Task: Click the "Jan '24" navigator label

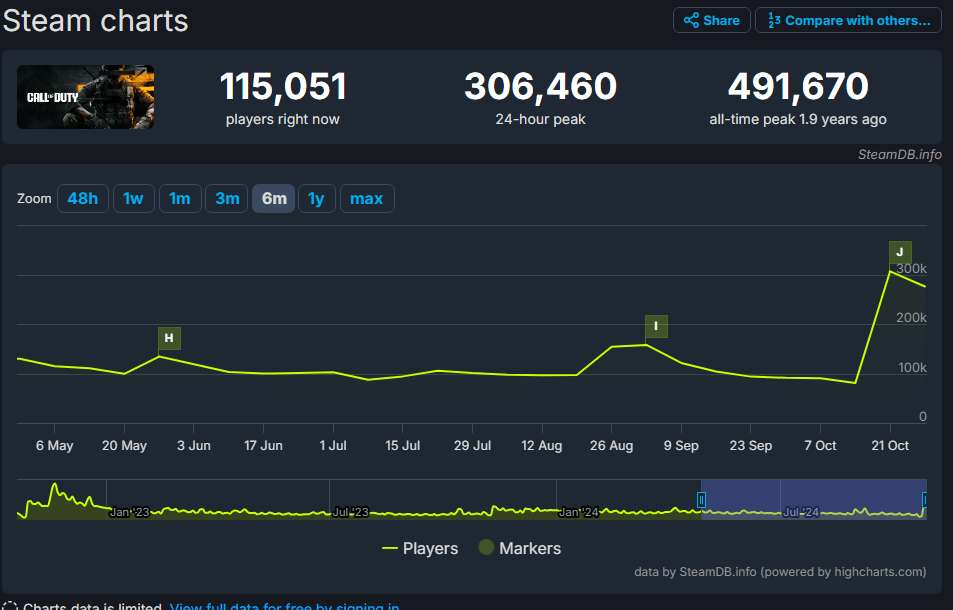Action: coord(579,512)
